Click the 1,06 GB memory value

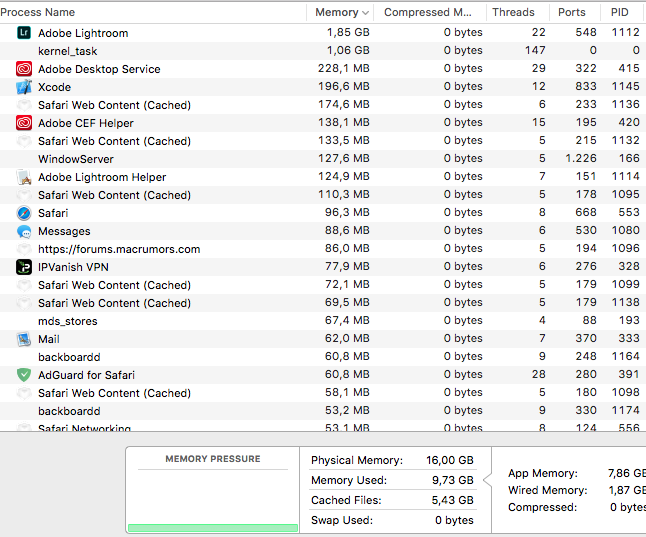coord(348,50)
